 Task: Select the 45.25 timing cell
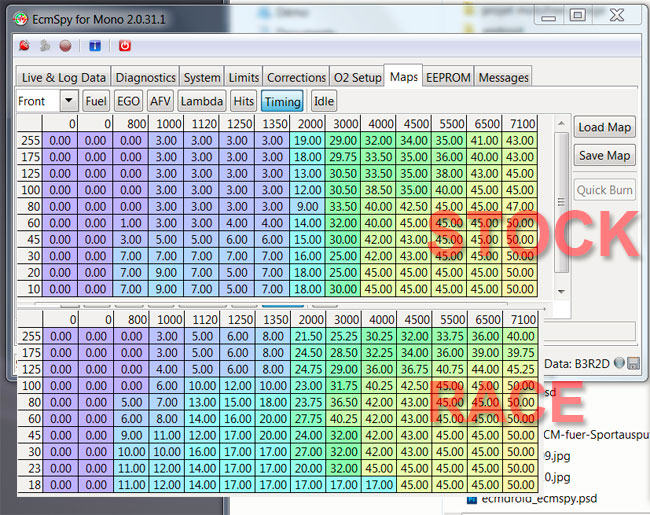521,369
